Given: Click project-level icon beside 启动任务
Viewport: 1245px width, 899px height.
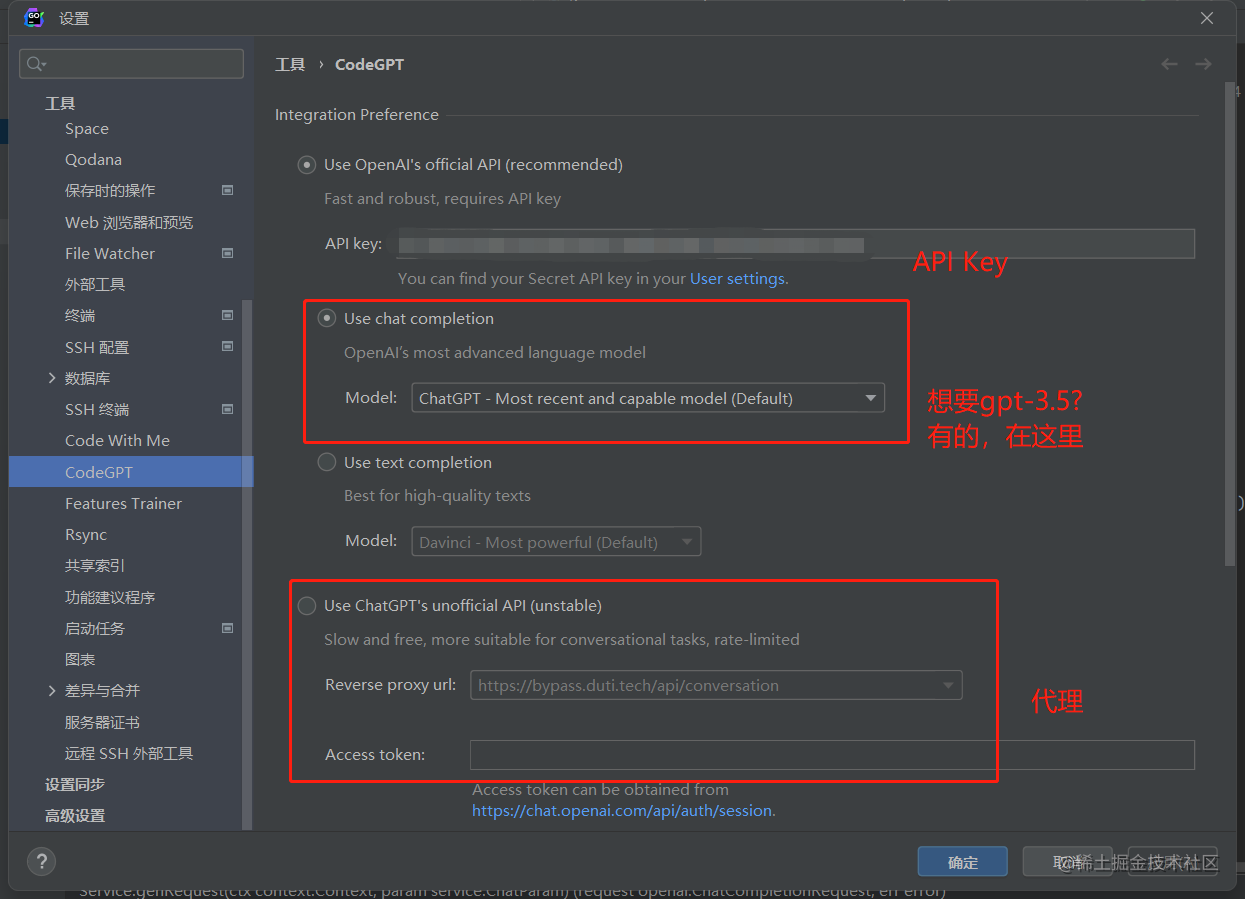Looking at the screenshot, I should tap(228, 628).
